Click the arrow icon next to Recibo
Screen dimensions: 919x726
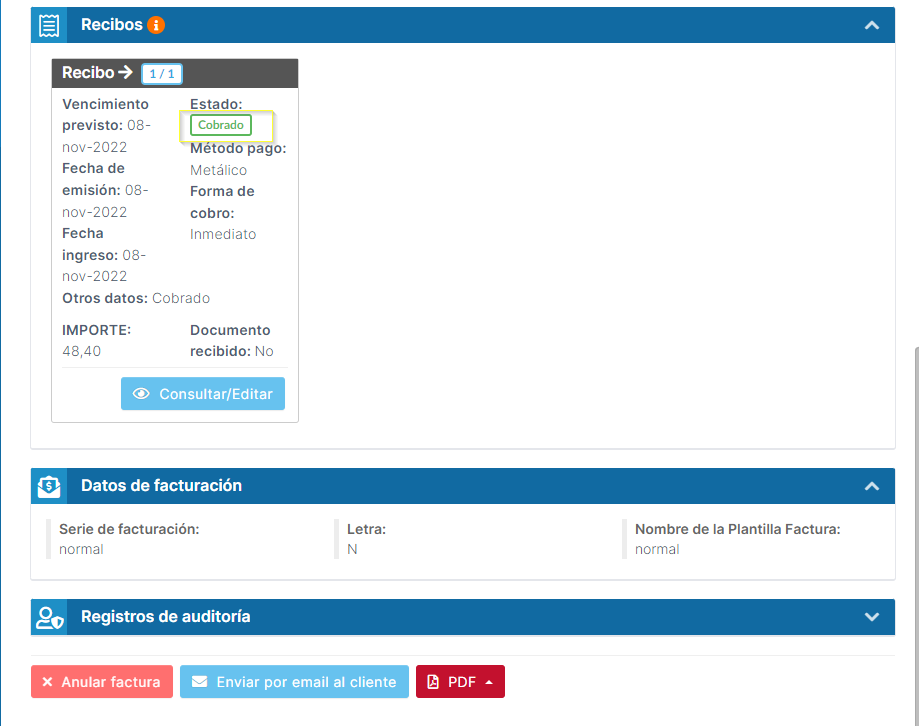pyautogui.click(x=125, y=73)
